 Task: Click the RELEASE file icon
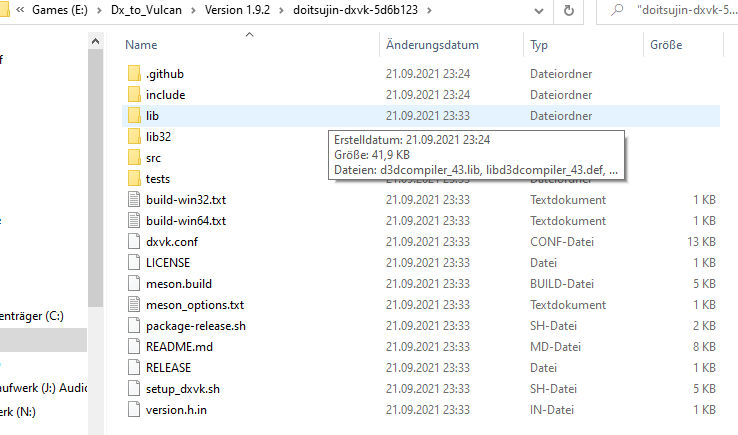pyautogui.click(x=134, y=368)
